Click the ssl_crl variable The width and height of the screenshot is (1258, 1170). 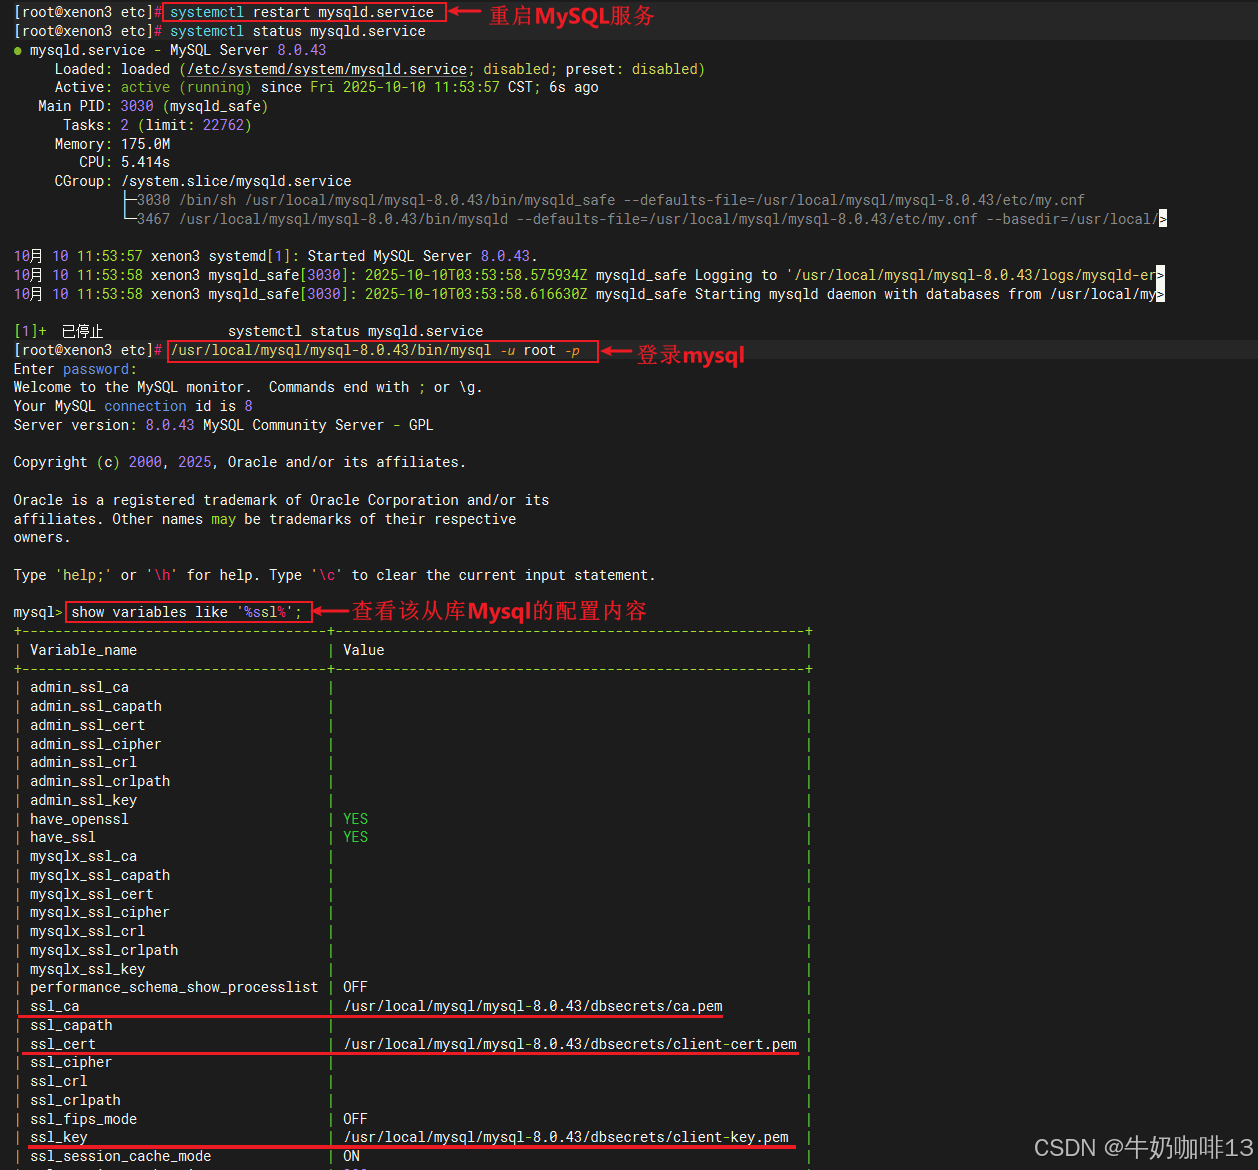(x=59, y=1081)
